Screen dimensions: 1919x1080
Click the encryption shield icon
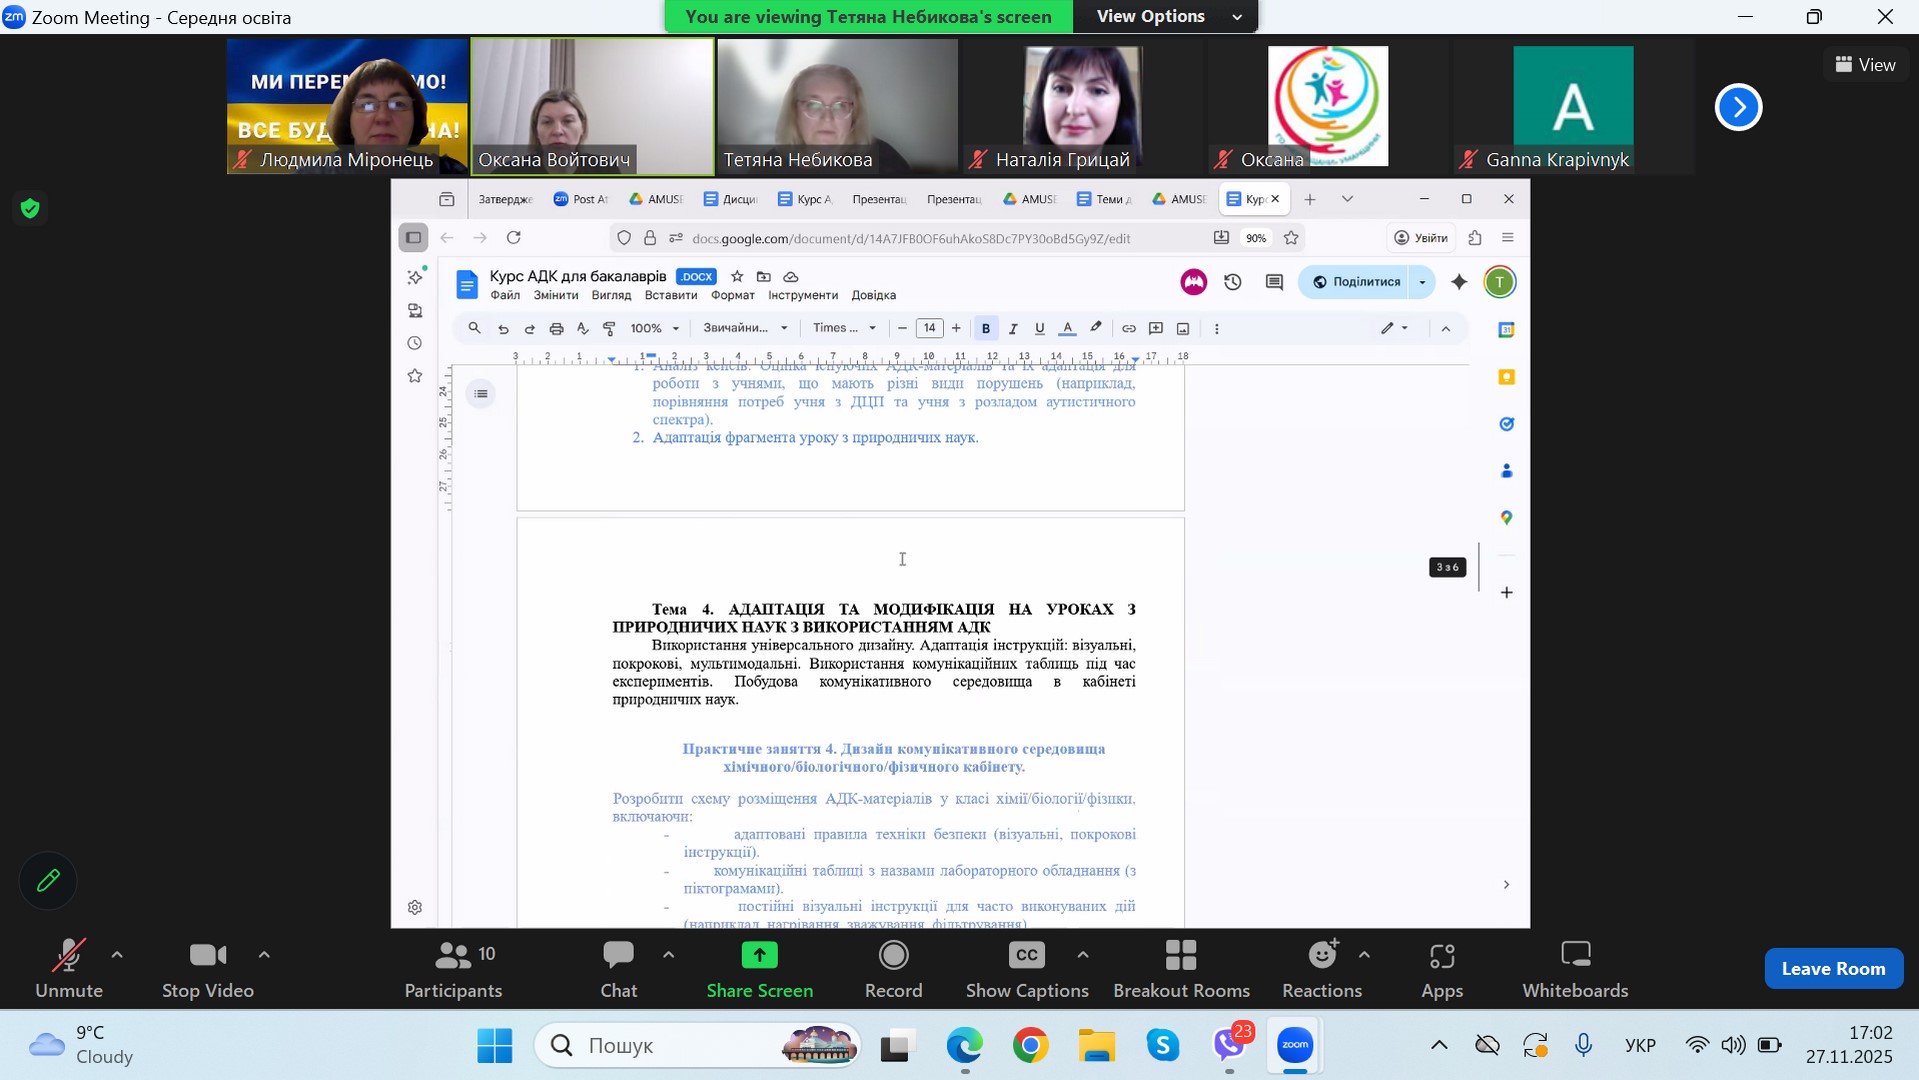tap(30, 208)
